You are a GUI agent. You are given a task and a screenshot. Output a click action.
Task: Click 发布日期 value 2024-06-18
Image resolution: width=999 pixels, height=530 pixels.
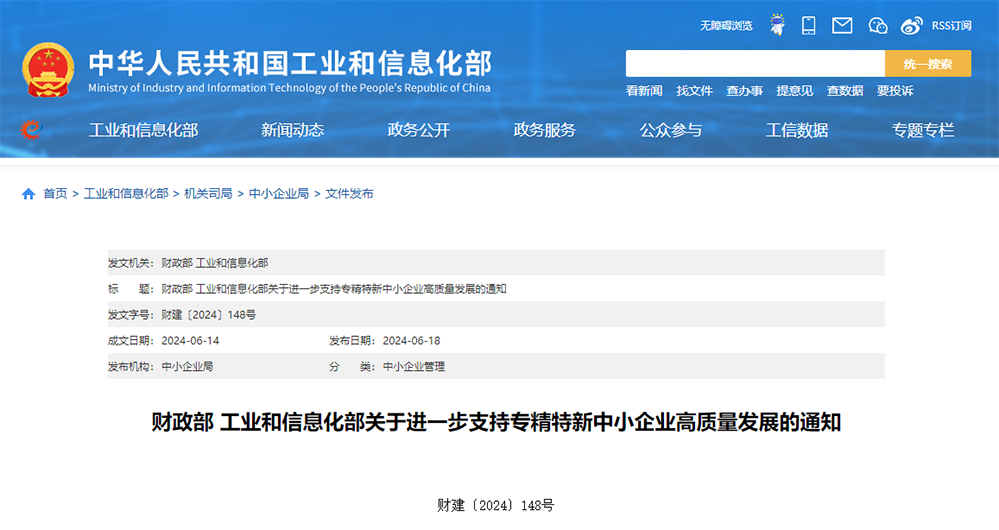[x=412, y=341]
